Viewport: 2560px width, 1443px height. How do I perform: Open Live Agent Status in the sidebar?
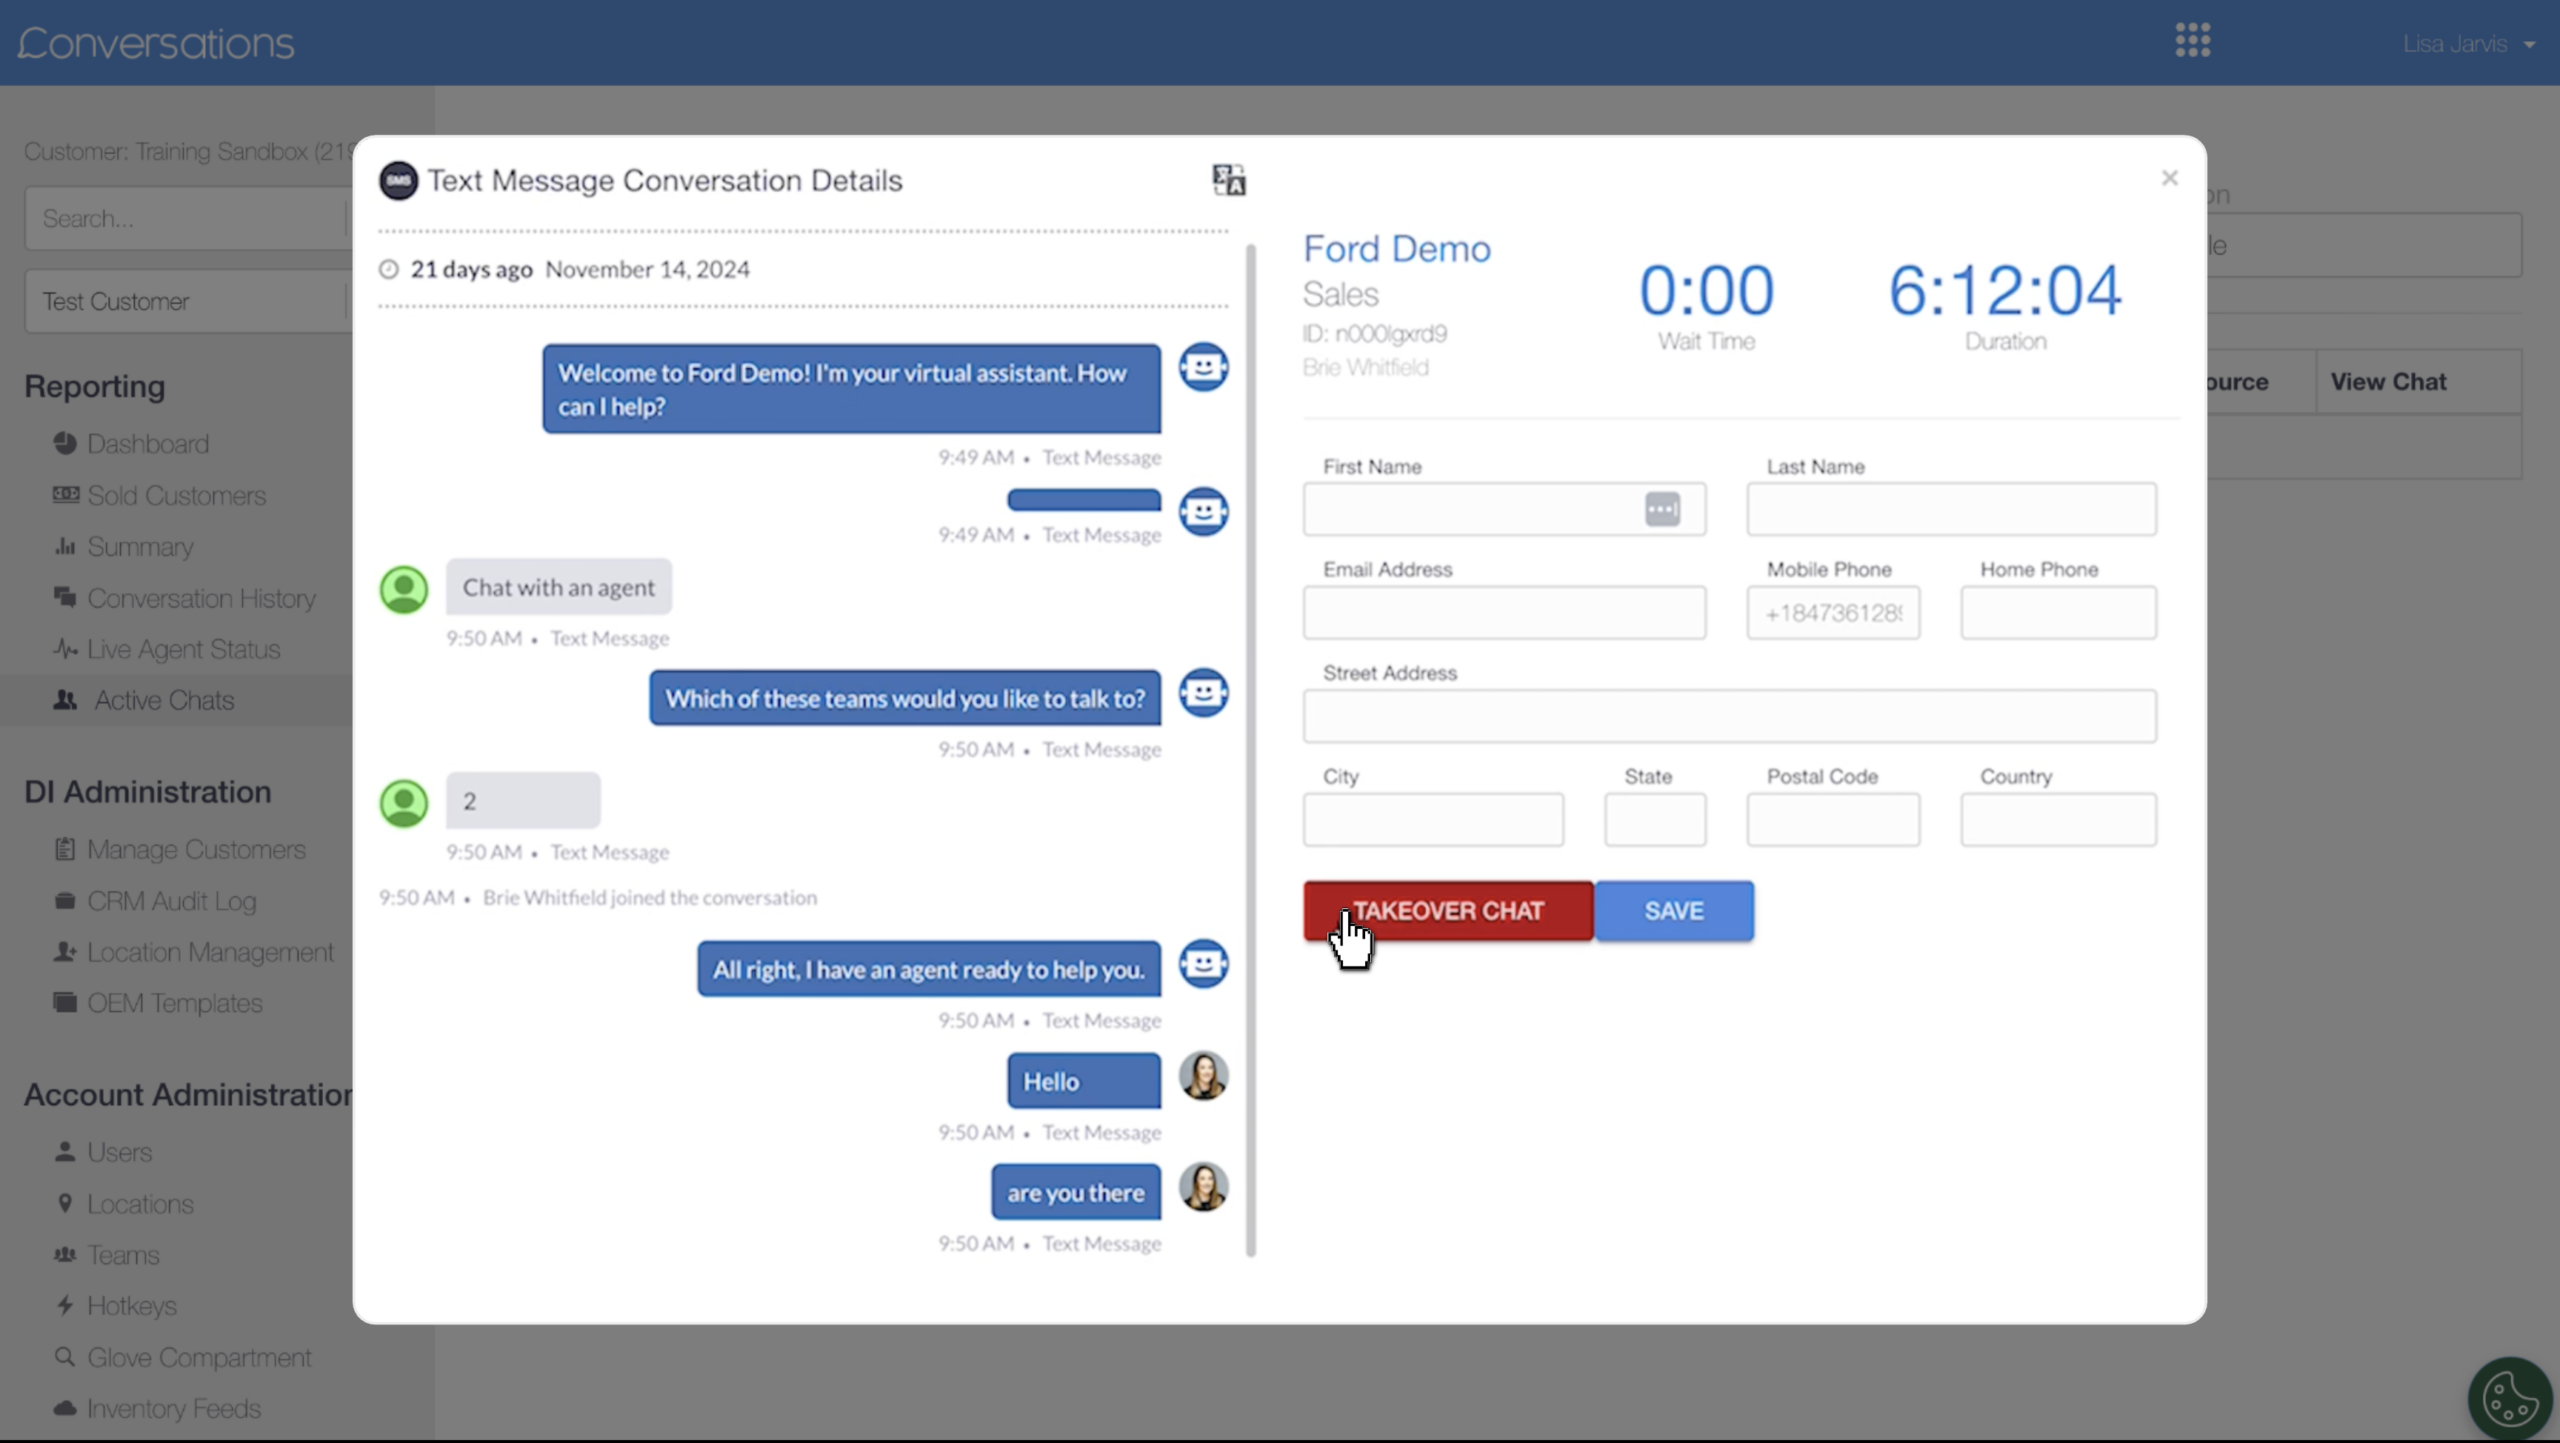(183, 649)
